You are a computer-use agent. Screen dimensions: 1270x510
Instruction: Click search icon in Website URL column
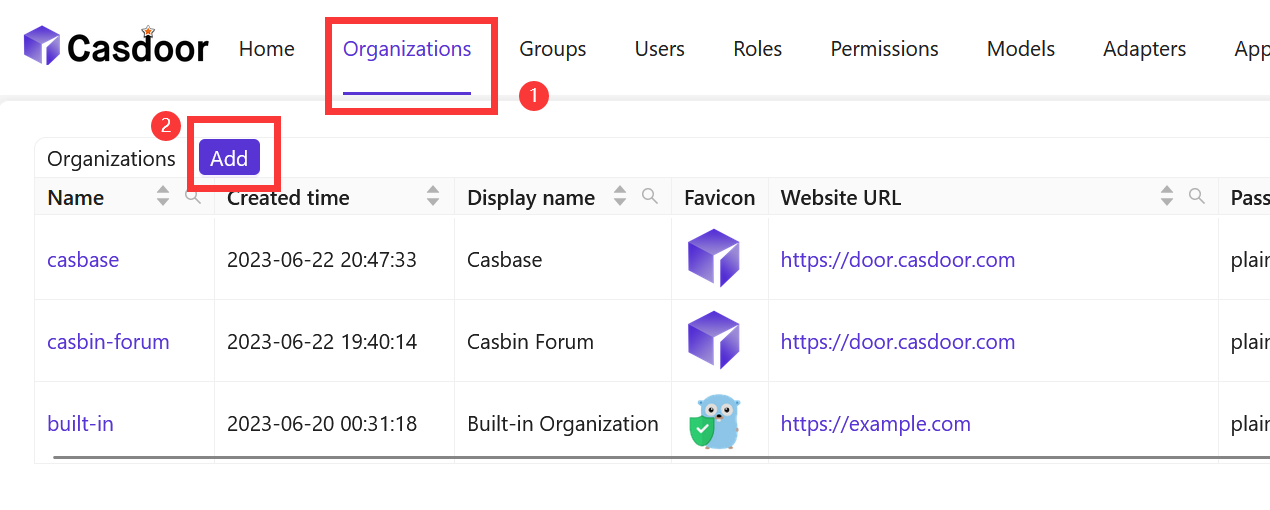1196,196
